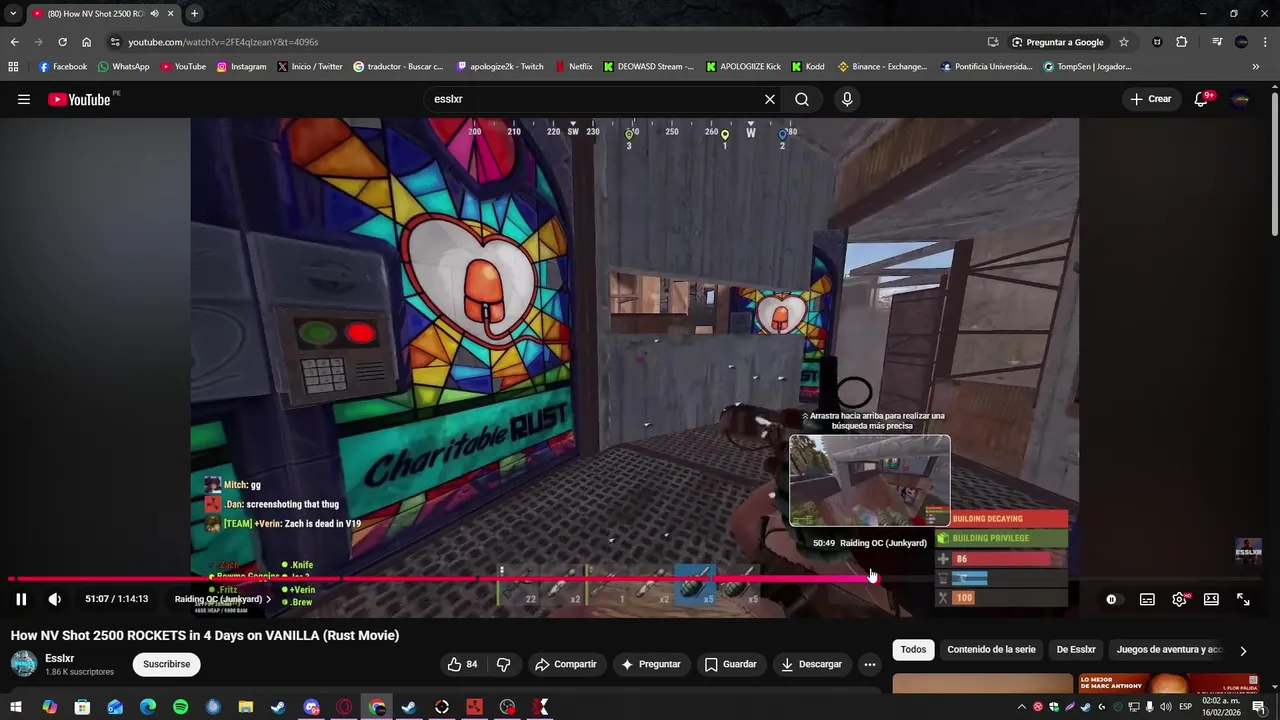Open media controls in Chrome toolbar
This screenshot has height=720, width=1280.
pyautogui.click(x=1217, y=42)
